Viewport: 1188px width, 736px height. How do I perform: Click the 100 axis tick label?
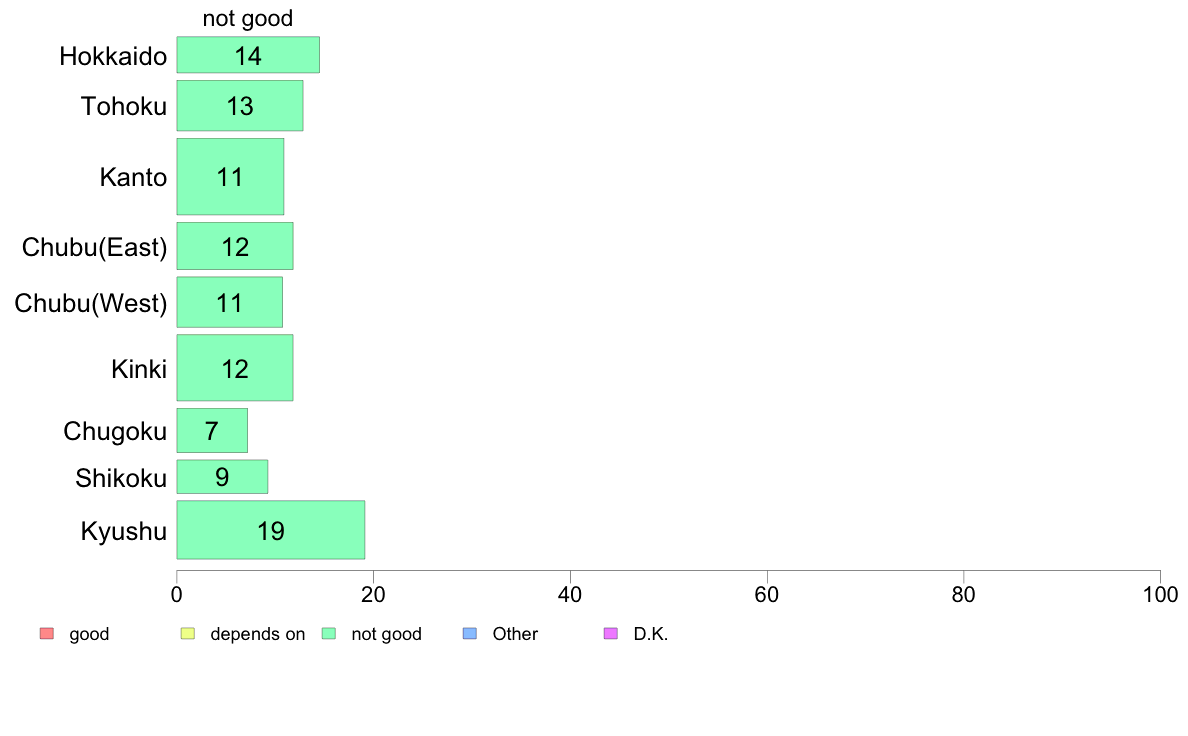(x=1160, y=595)
